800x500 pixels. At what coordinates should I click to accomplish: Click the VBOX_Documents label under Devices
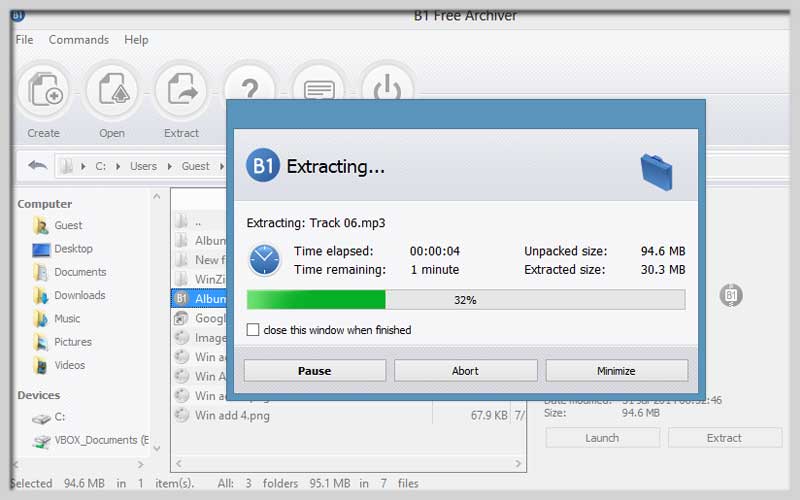pyautogui.click(x=102, y=440)
